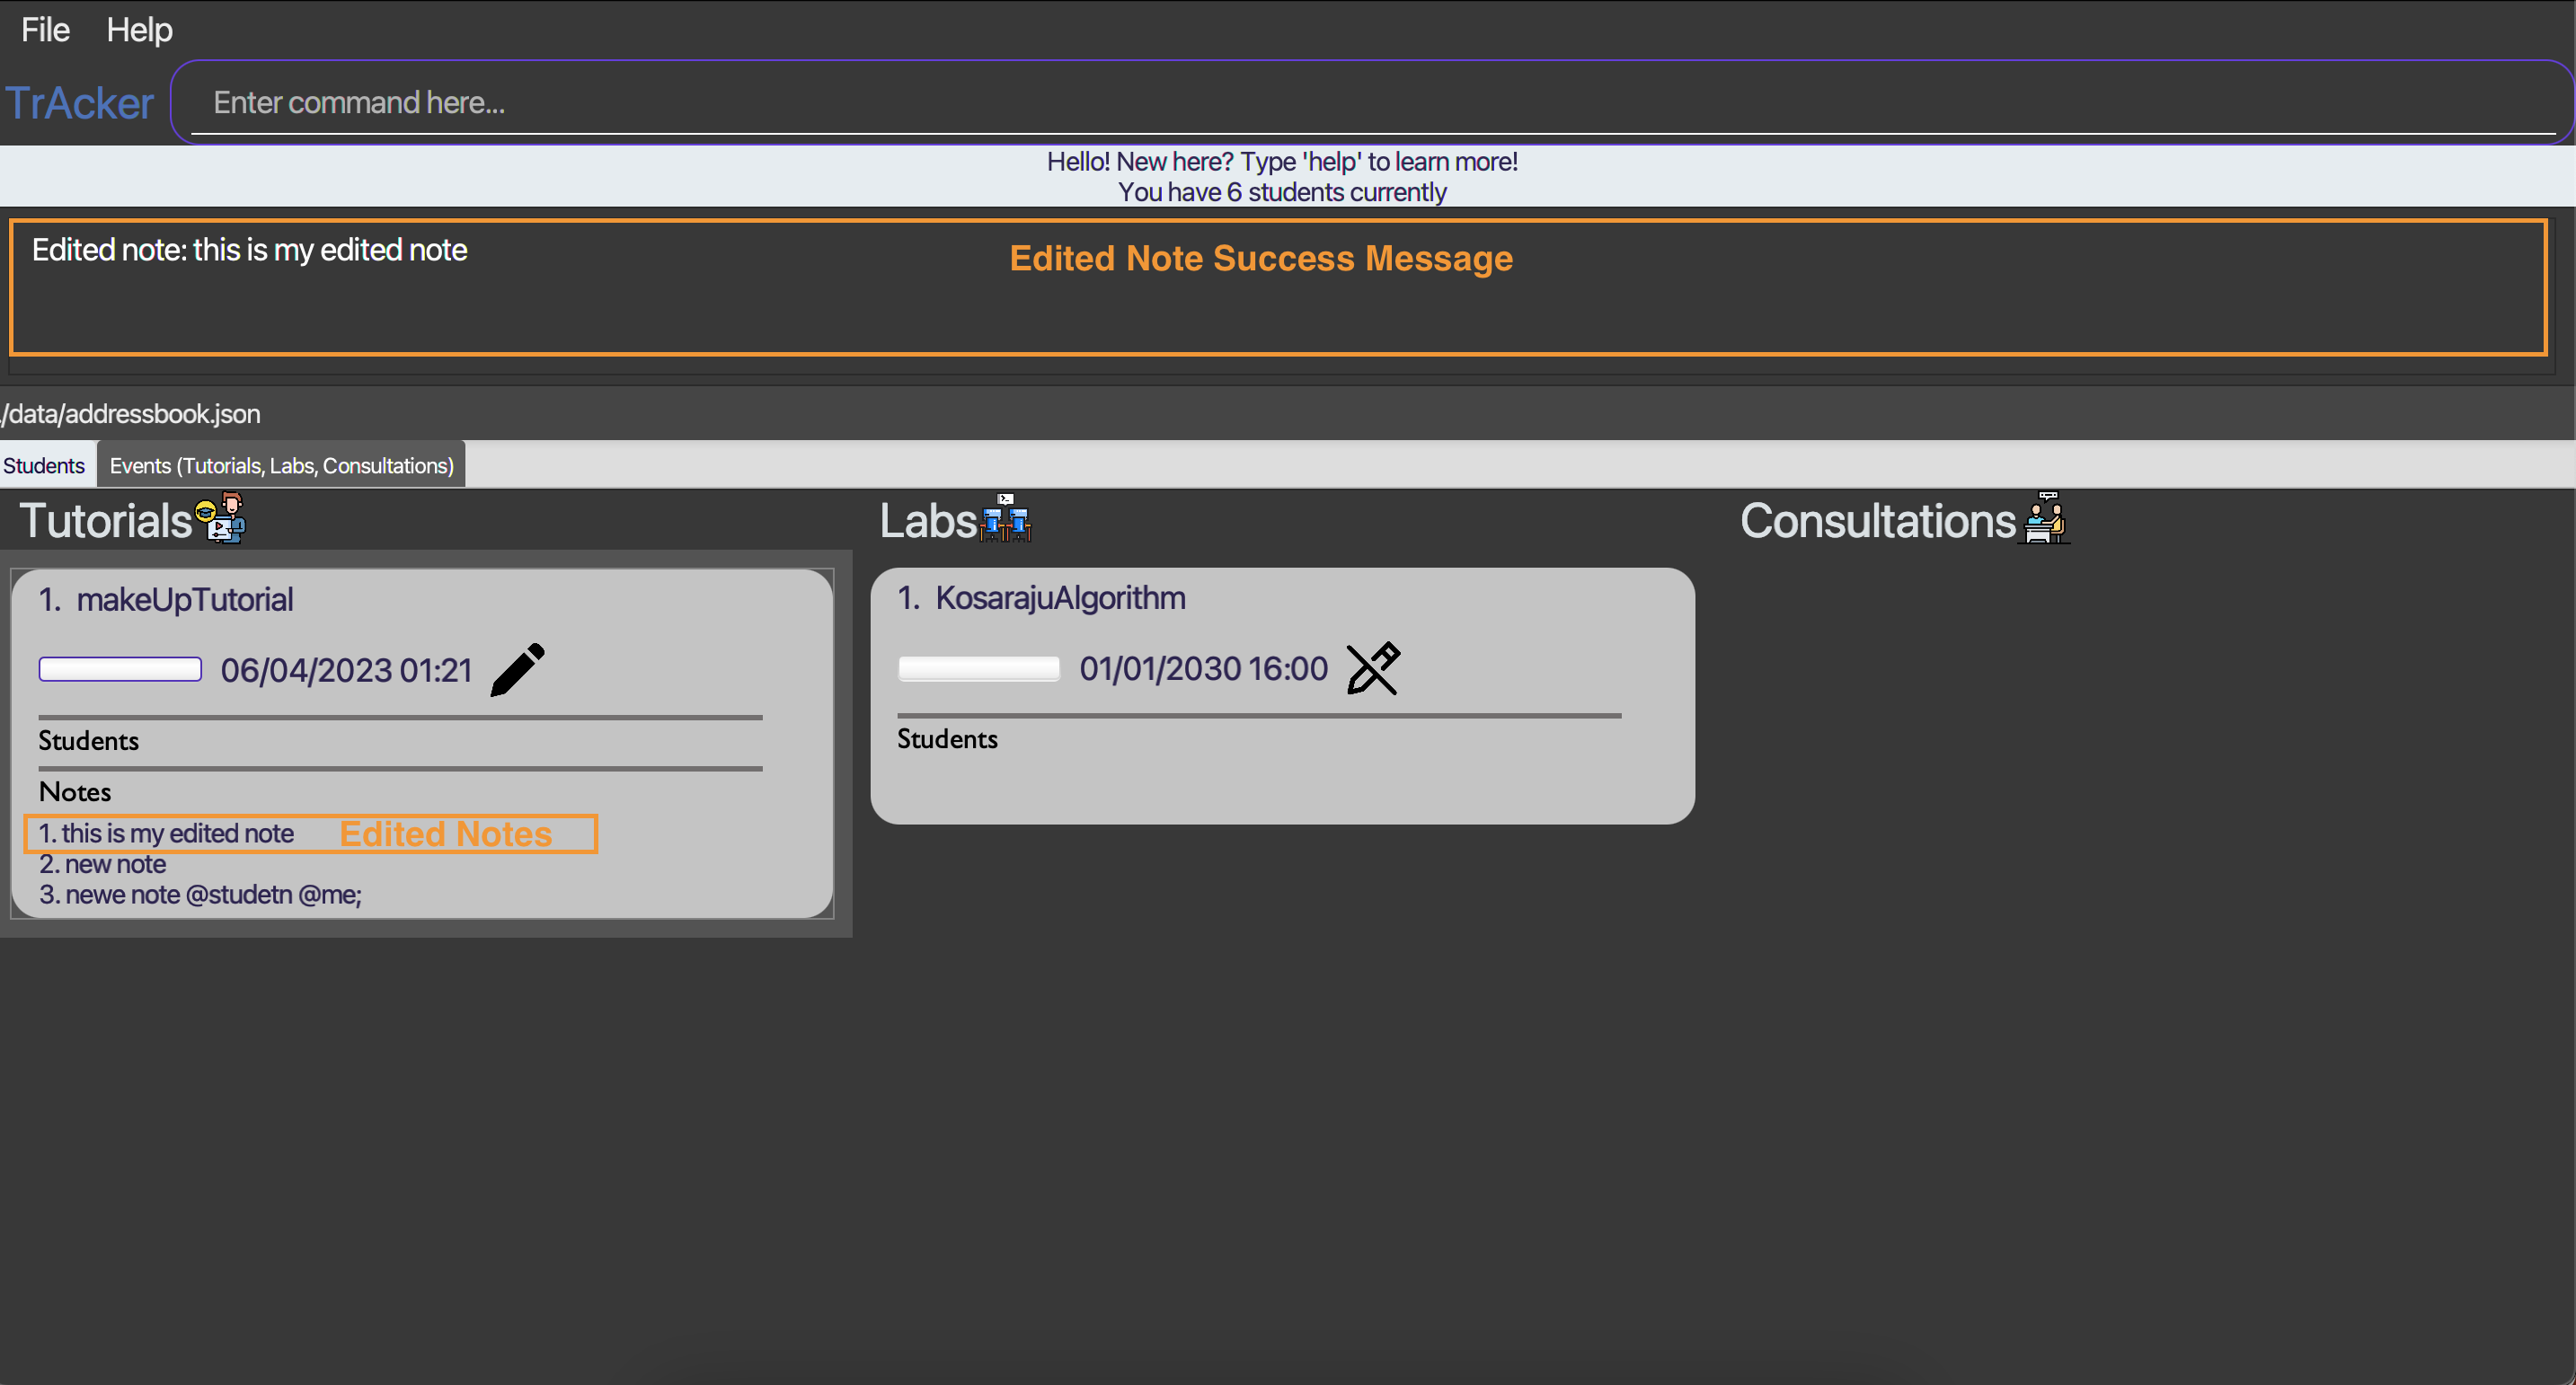Open the Help menu
Screen dimensions: 2576x1385
[140, 30]
